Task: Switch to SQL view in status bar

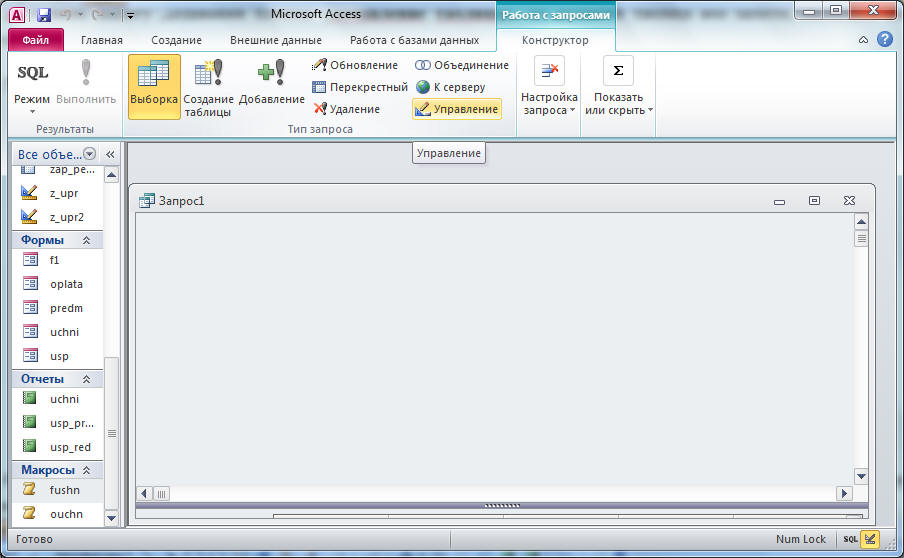Action: click(x=850, y=539)
